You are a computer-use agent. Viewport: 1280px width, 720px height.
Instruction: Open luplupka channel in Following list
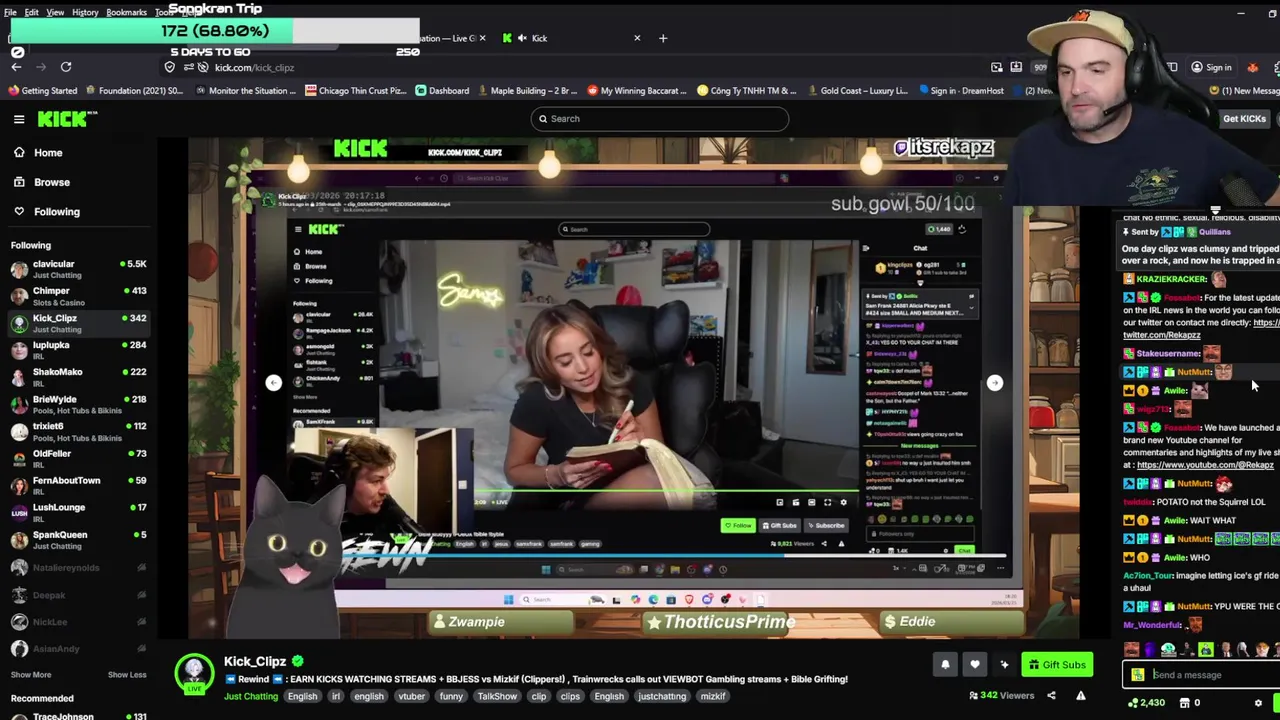coord(78,350)
